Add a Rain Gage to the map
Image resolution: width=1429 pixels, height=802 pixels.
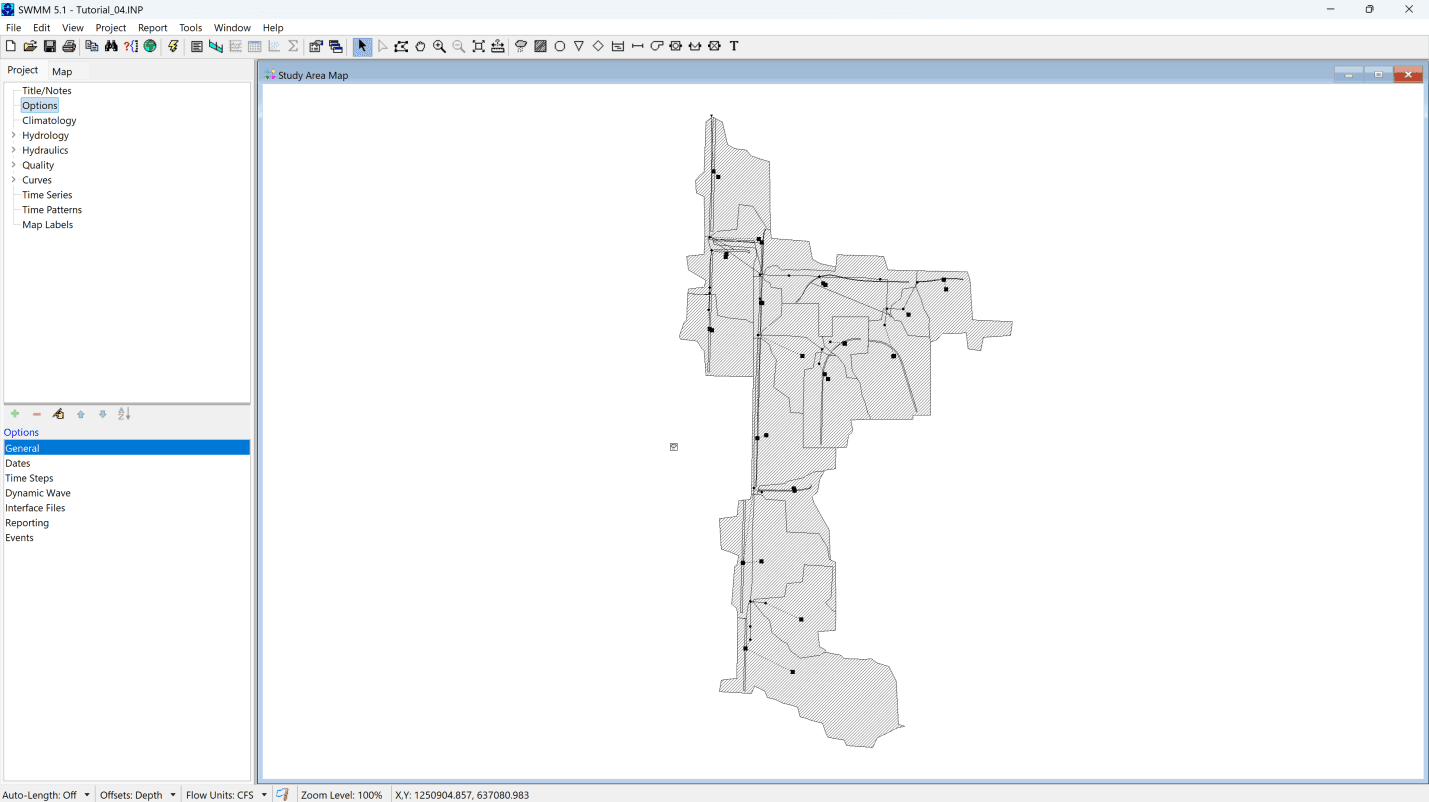point(521,46)
